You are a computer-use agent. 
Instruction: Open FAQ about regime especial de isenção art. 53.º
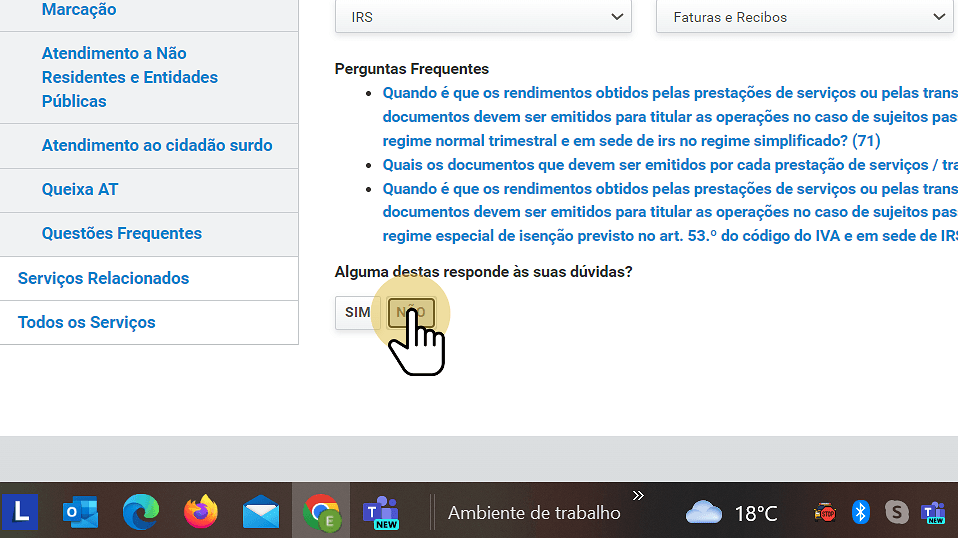click(670, 212)
